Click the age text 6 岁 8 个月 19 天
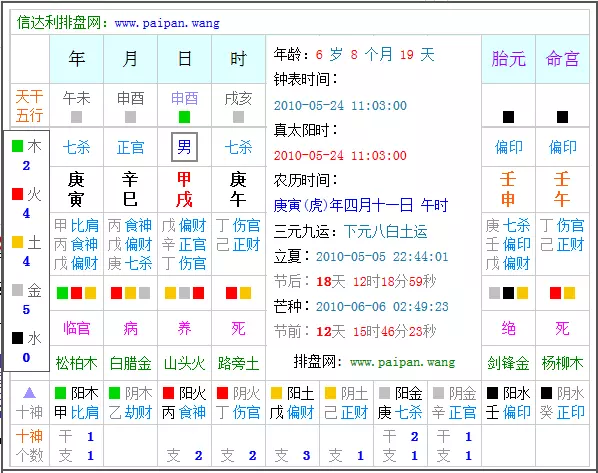The height and width of the screenshot is (473, 598). (375, 55)
